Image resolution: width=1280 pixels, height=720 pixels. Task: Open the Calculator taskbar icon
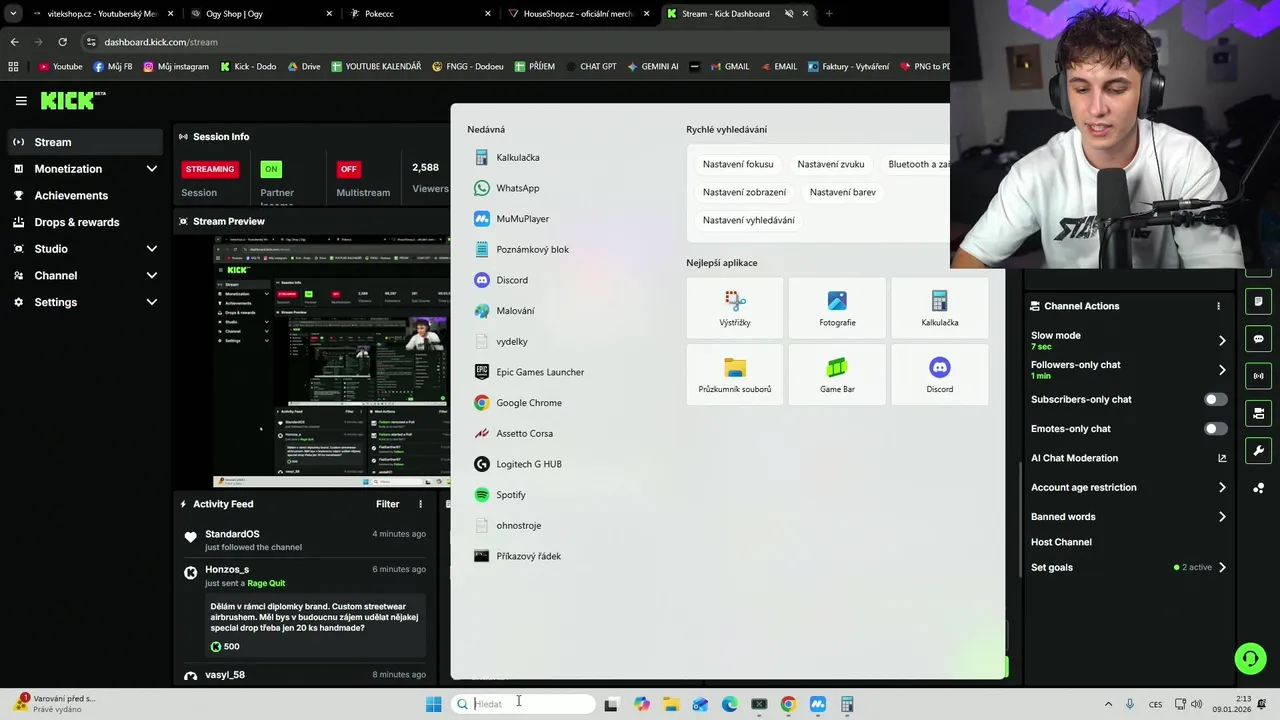[847, 704]
